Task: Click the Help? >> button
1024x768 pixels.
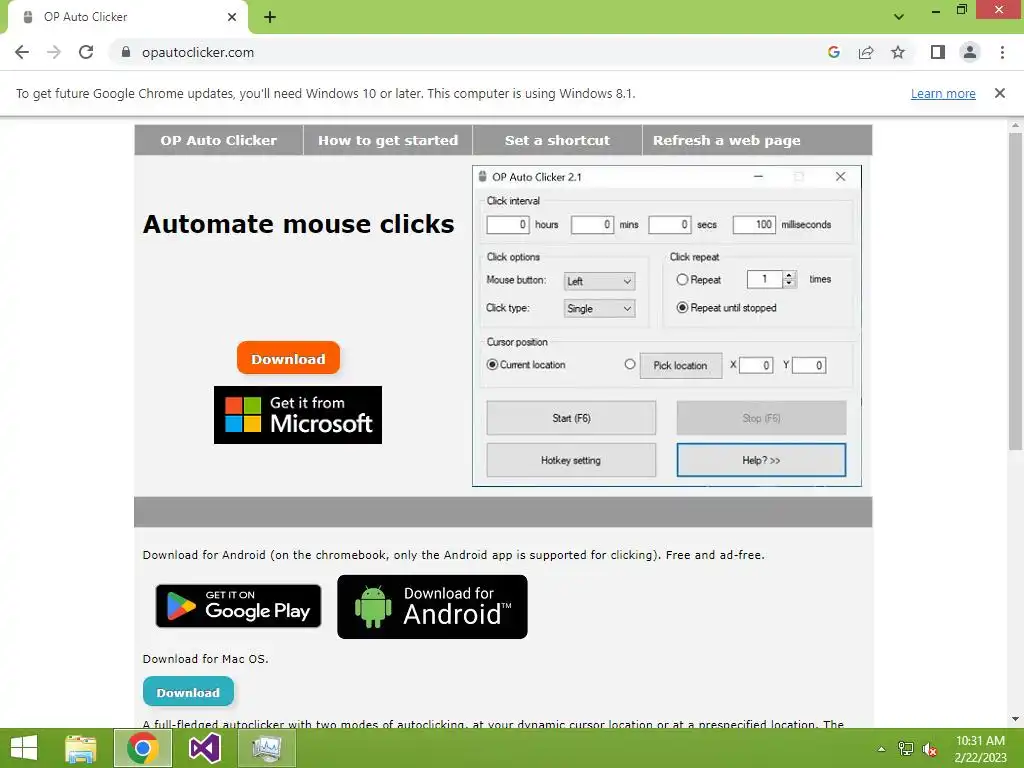Action: point(761,460)
